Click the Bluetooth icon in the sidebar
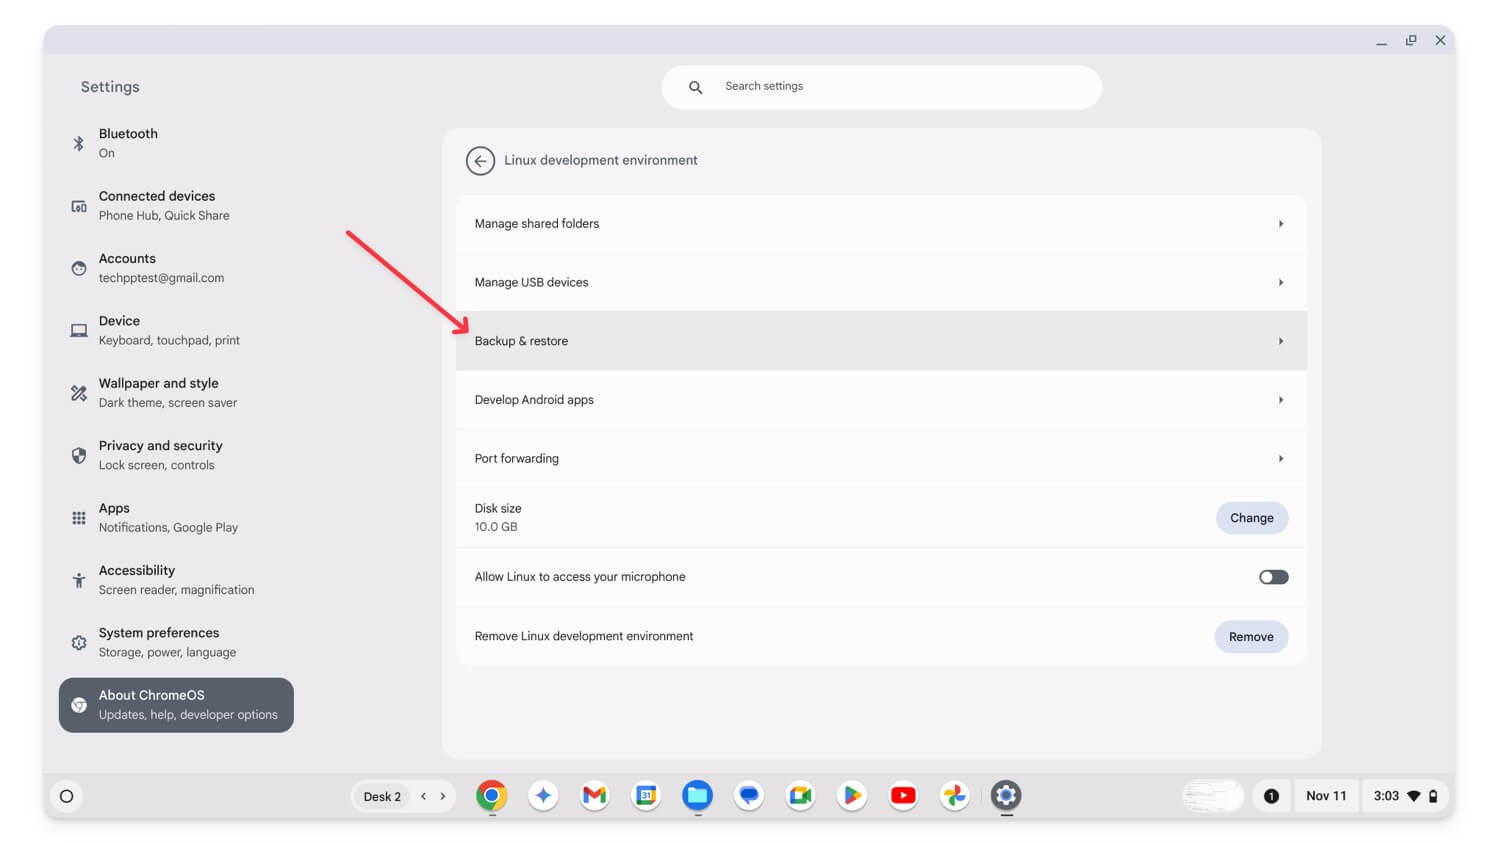Viewport: 1499px width, 843px height. click(79, 143)
